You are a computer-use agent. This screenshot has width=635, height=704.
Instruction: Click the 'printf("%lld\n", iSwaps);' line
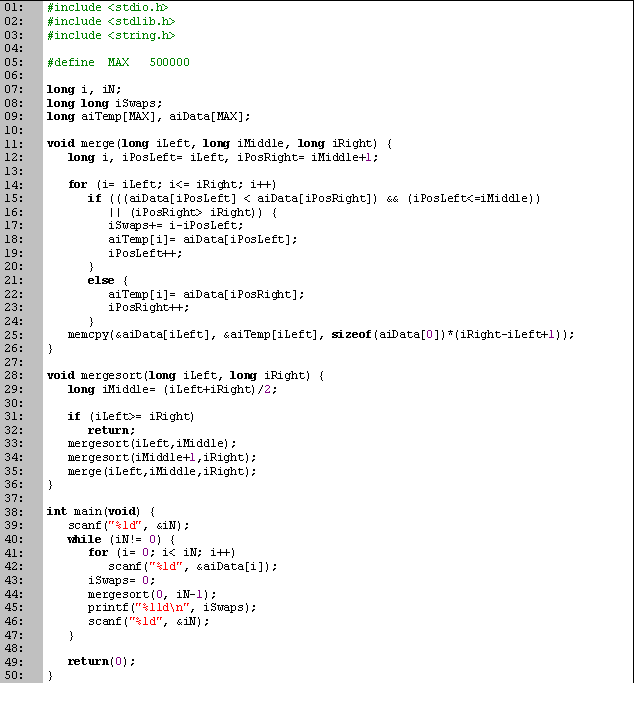(172, 608)
